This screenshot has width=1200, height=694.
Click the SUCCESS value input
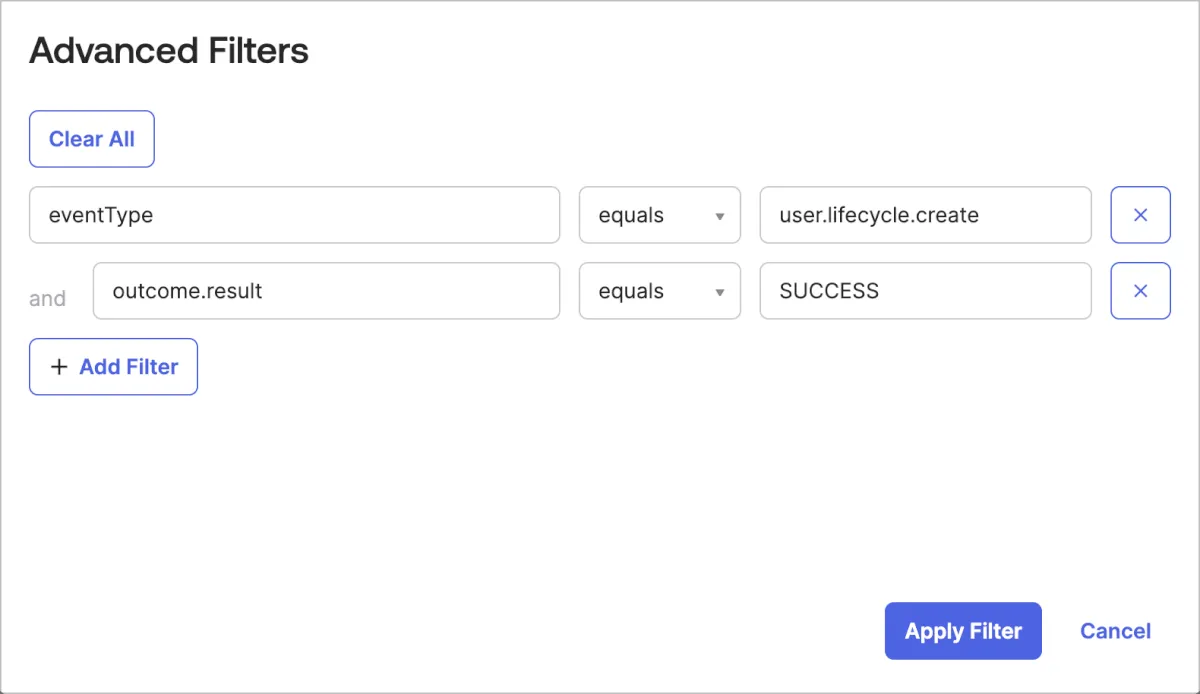(924, 291)
